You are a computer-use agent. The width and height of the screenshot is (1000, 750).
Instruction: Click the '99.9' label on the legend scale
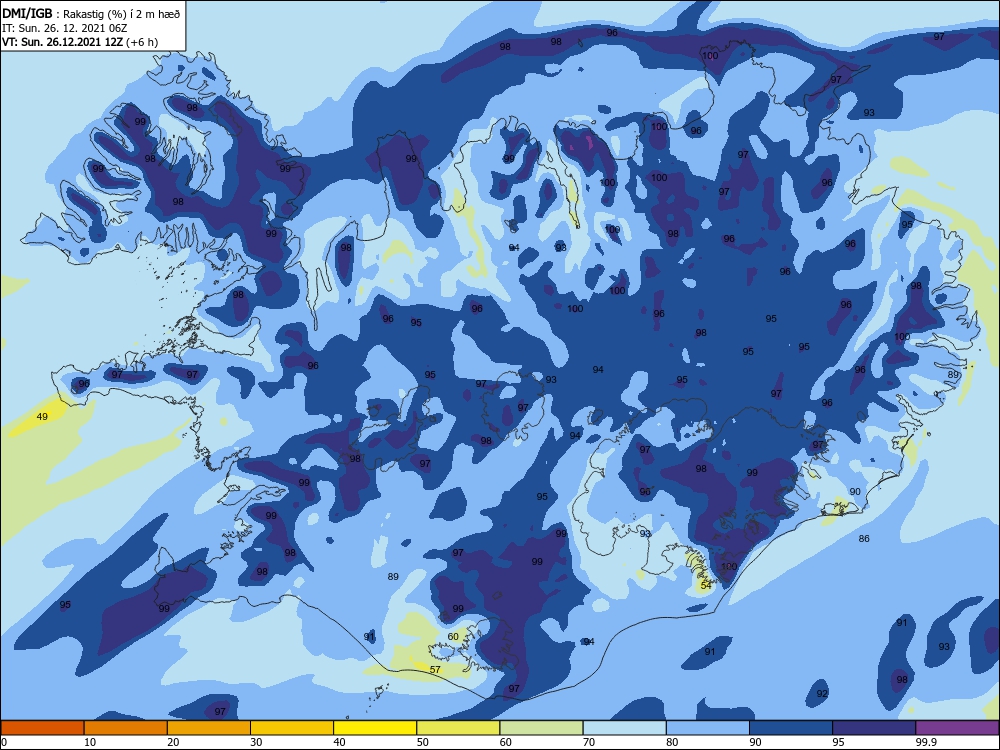point(926,742)
